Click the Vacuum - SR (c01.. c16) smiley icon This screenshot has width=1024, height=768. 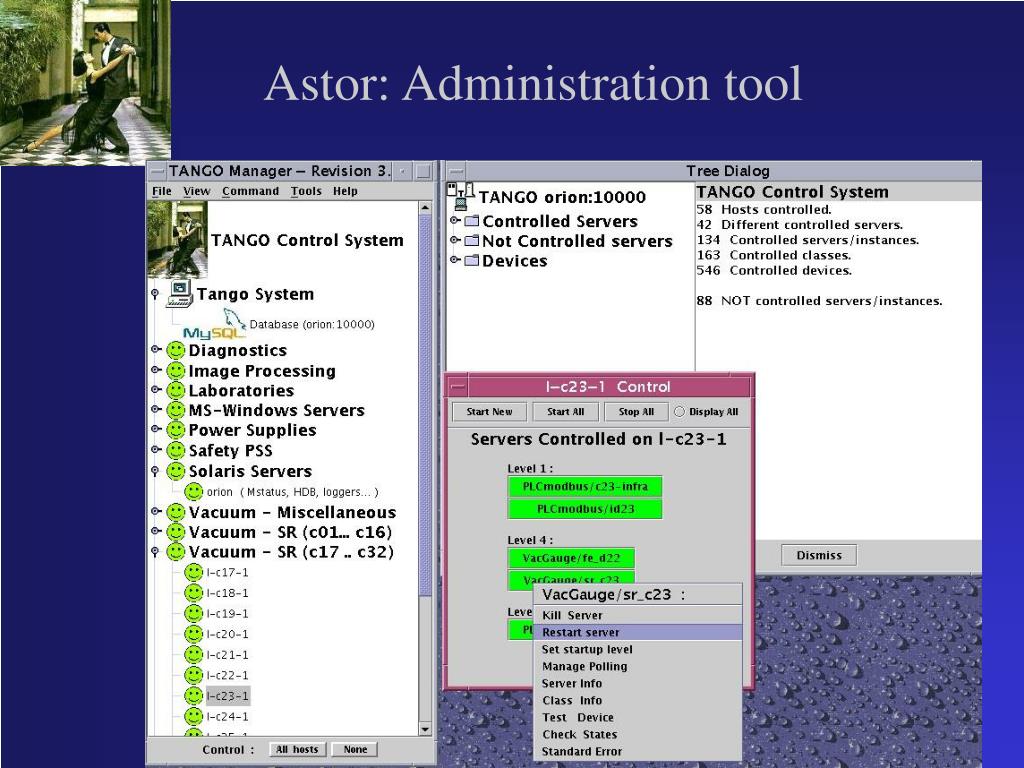point(175,532)
